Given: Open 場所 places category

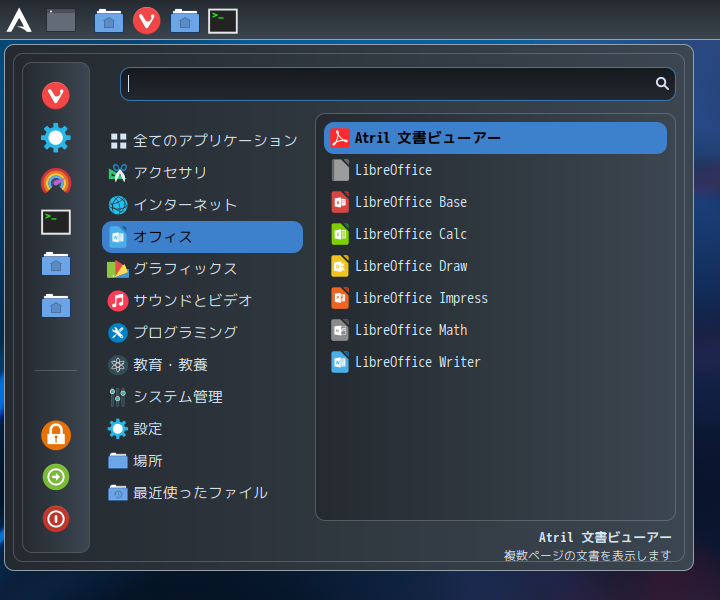Looking at the screenshot, I should click(x=202, y=460).
